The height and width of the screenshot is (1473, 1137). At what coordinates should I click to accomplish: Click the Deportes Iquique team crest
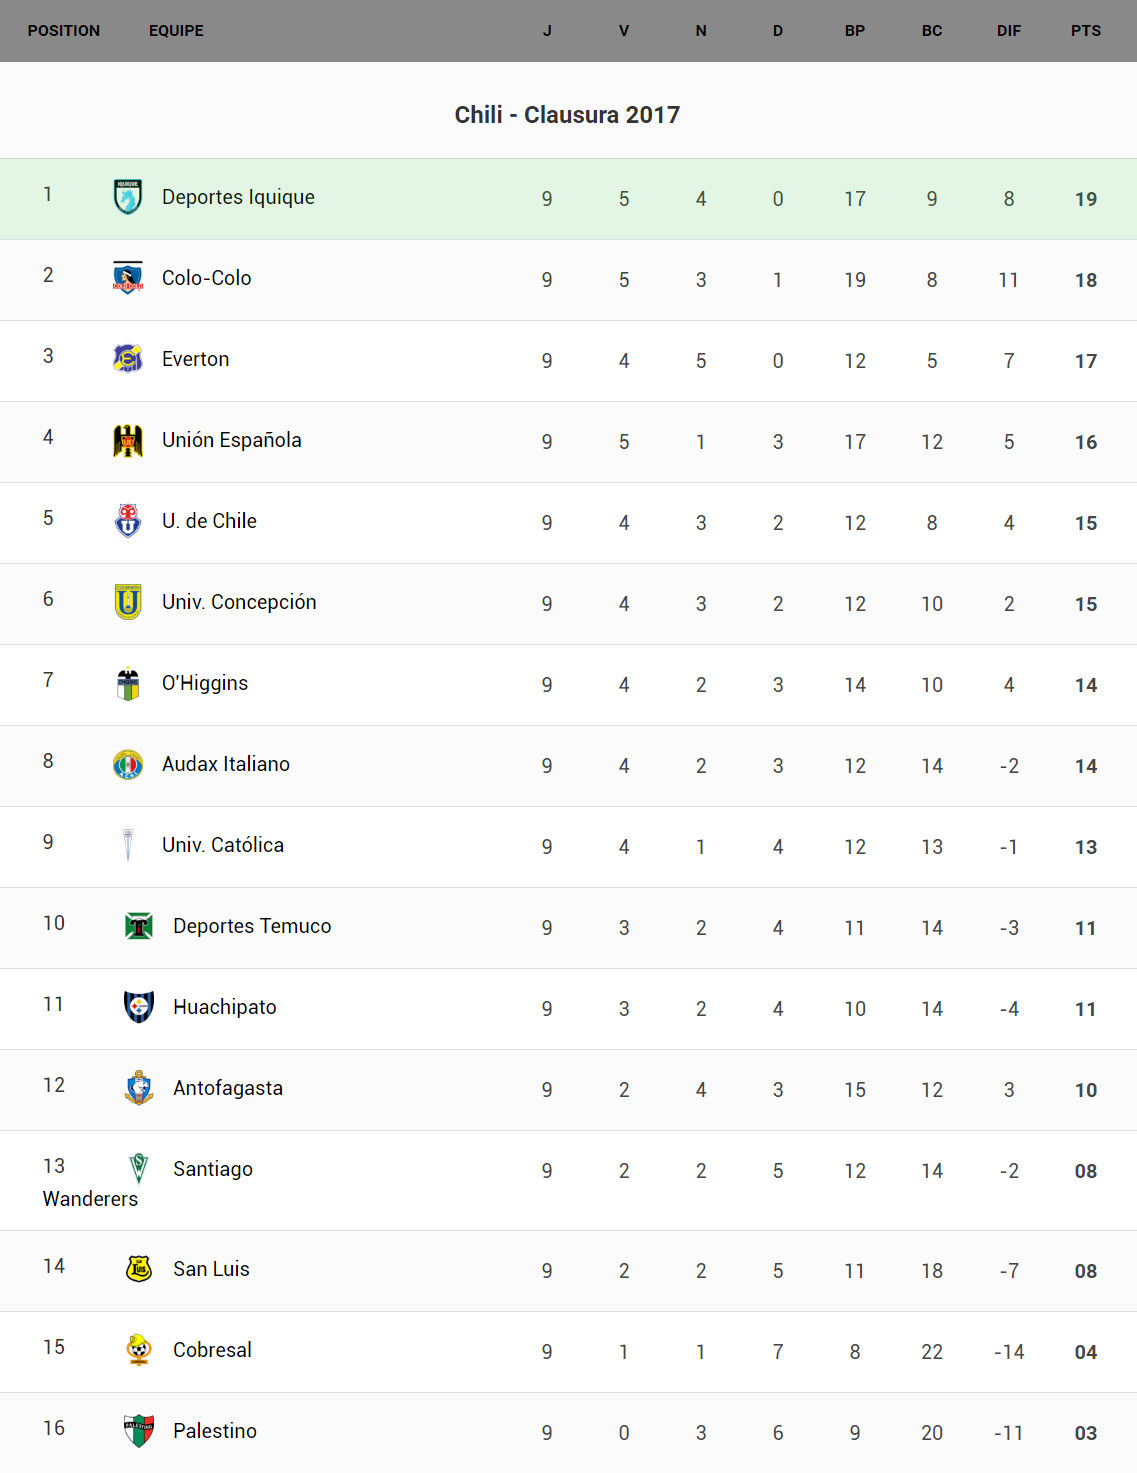click(x=128, y=197)
